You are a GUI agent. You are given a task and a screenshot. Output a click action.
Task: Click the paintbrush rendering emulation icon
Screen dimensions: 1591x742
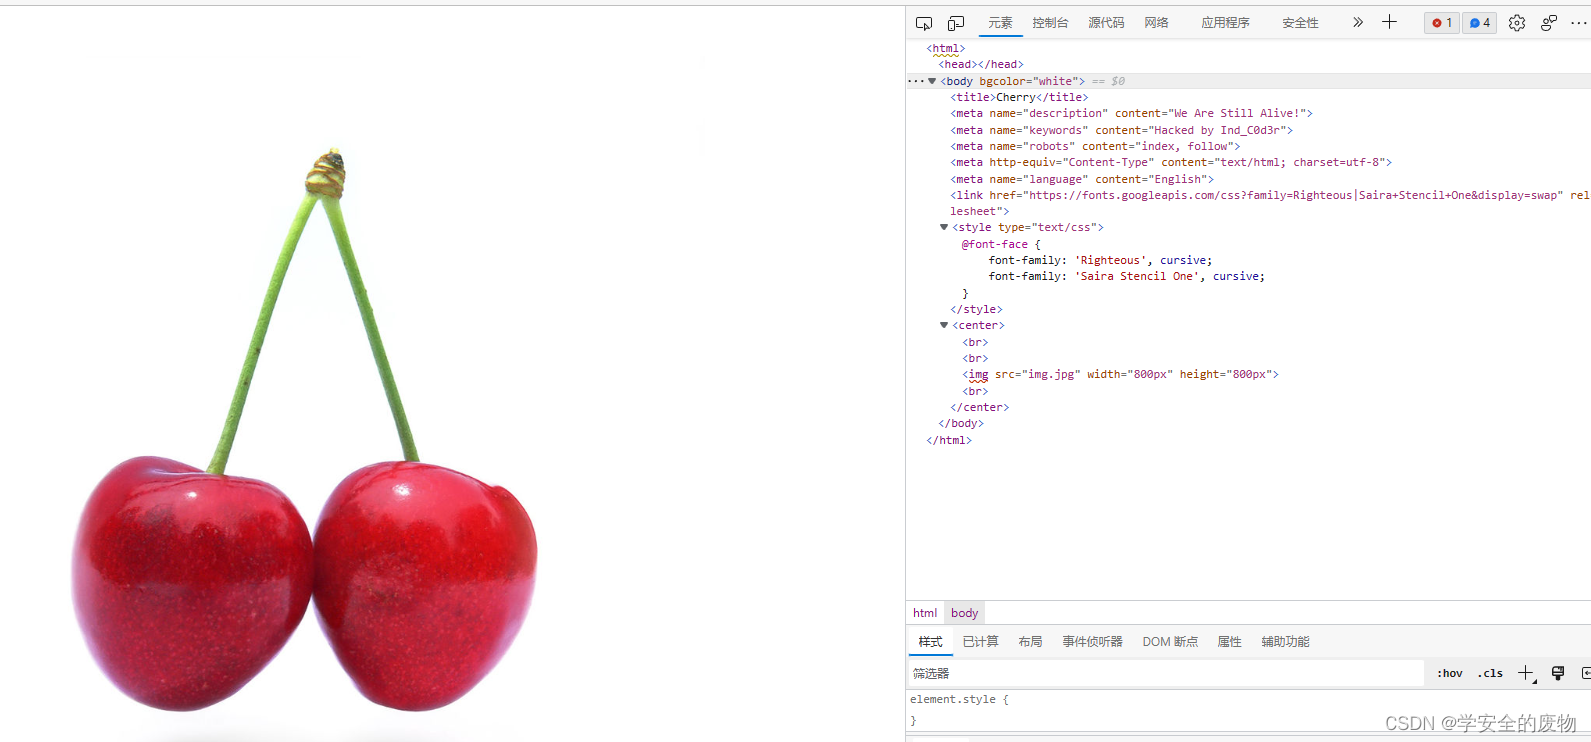(x=1558, y=673)
